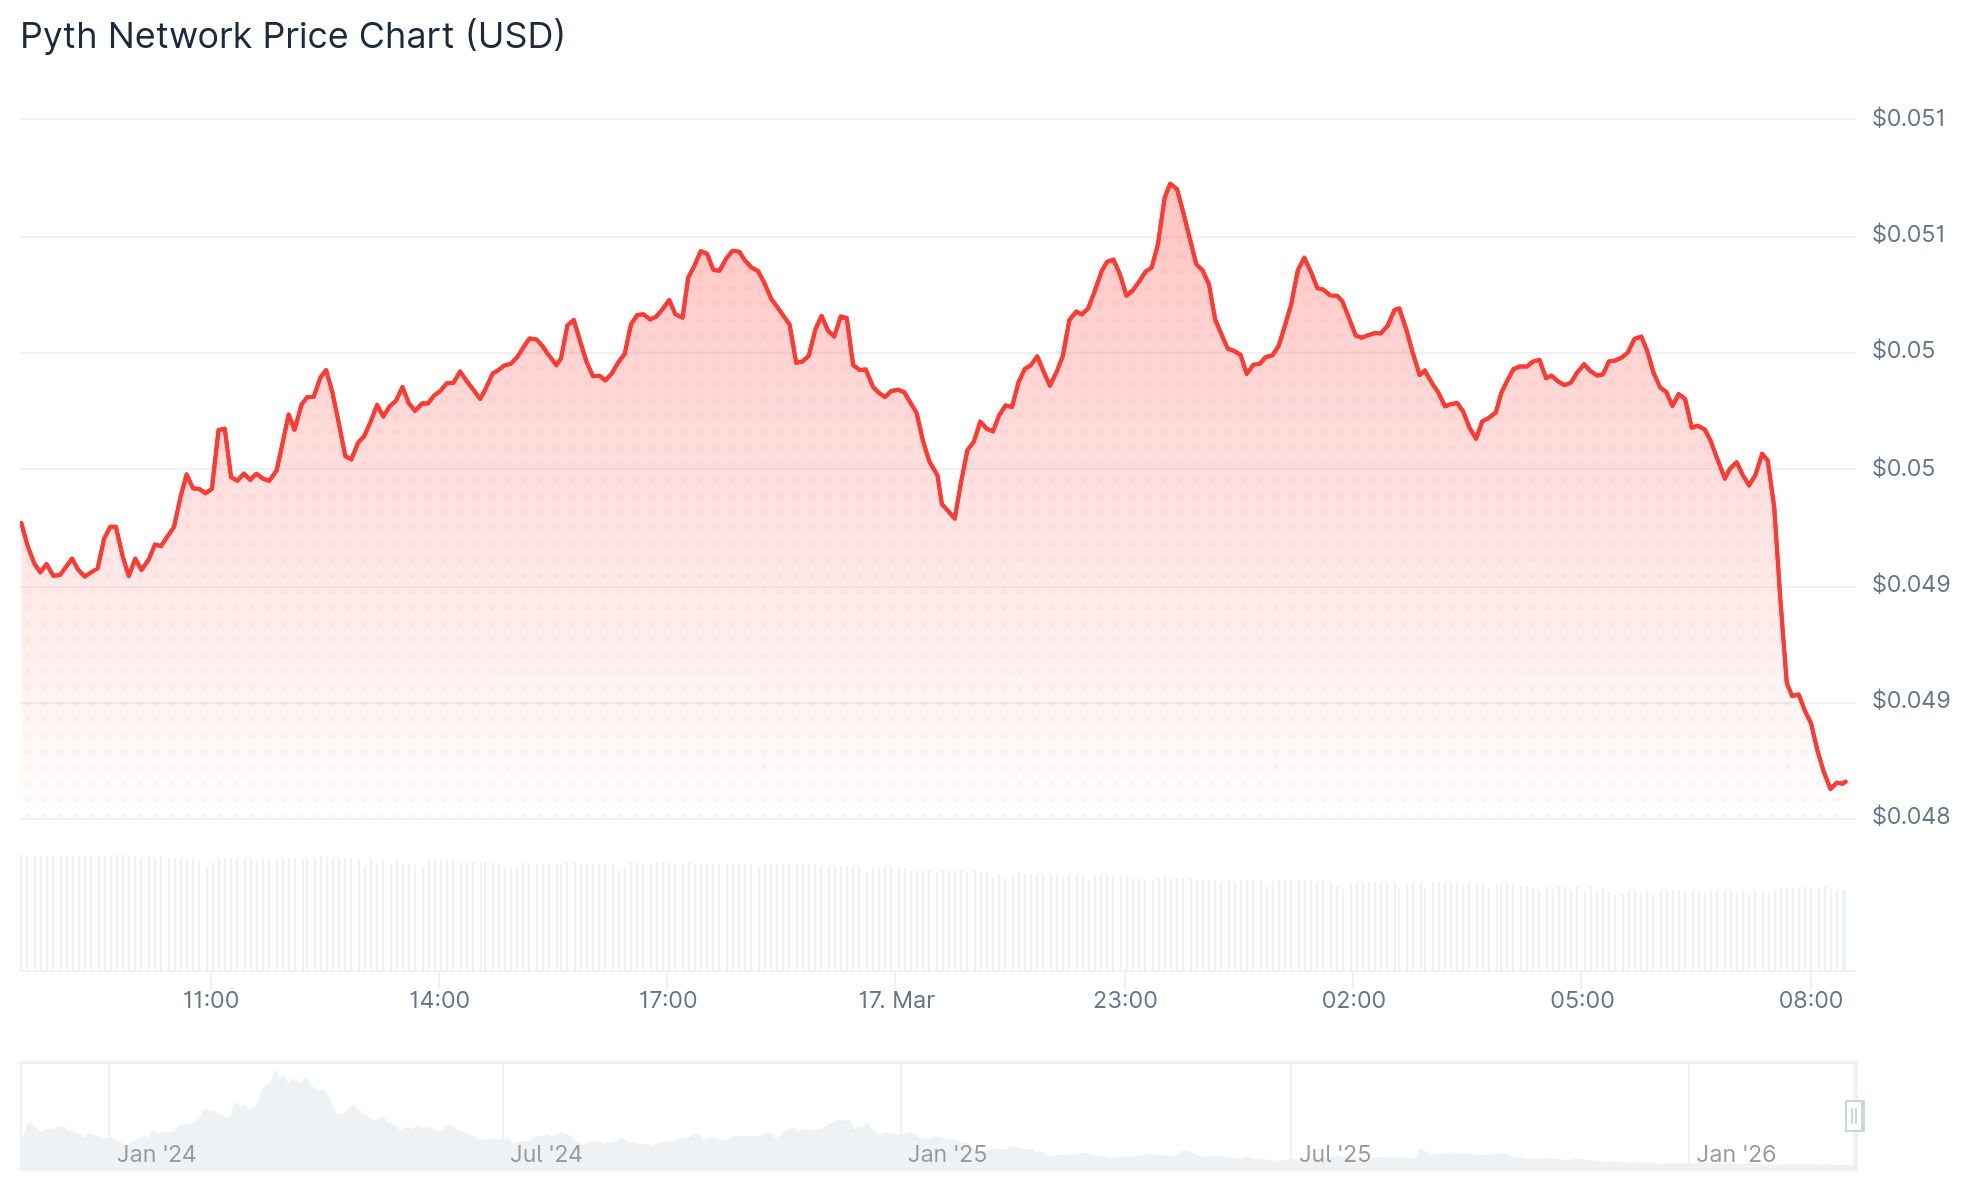Select the 08:00 time axis label
Image resolution: width=1973 pixels, height=1200 pixels.
pyautogui.click(x=1810, y=1000)
